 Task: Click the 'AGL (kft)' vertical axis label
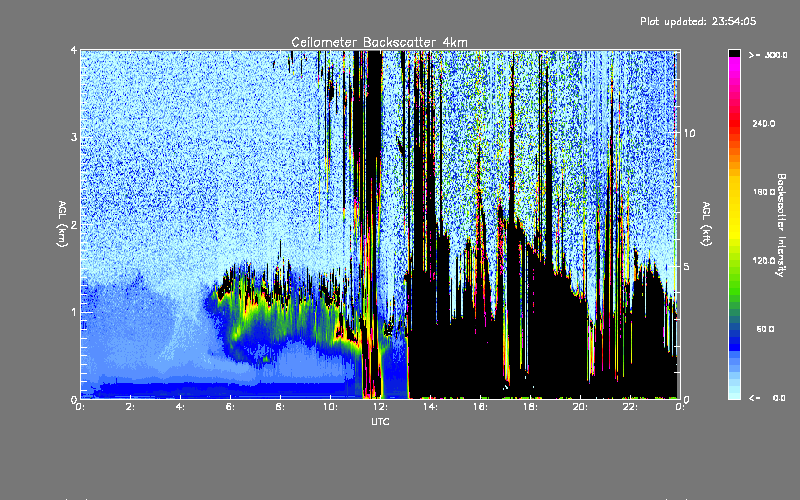706,224
